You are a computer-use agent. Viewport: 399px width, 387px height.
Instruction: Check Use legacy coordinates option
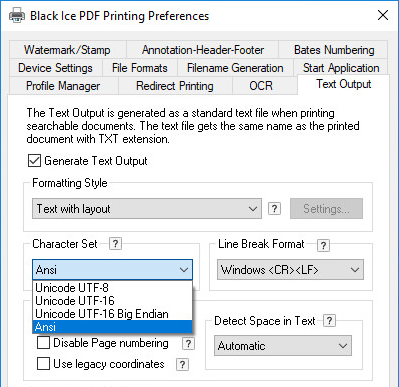click(43, 364)
